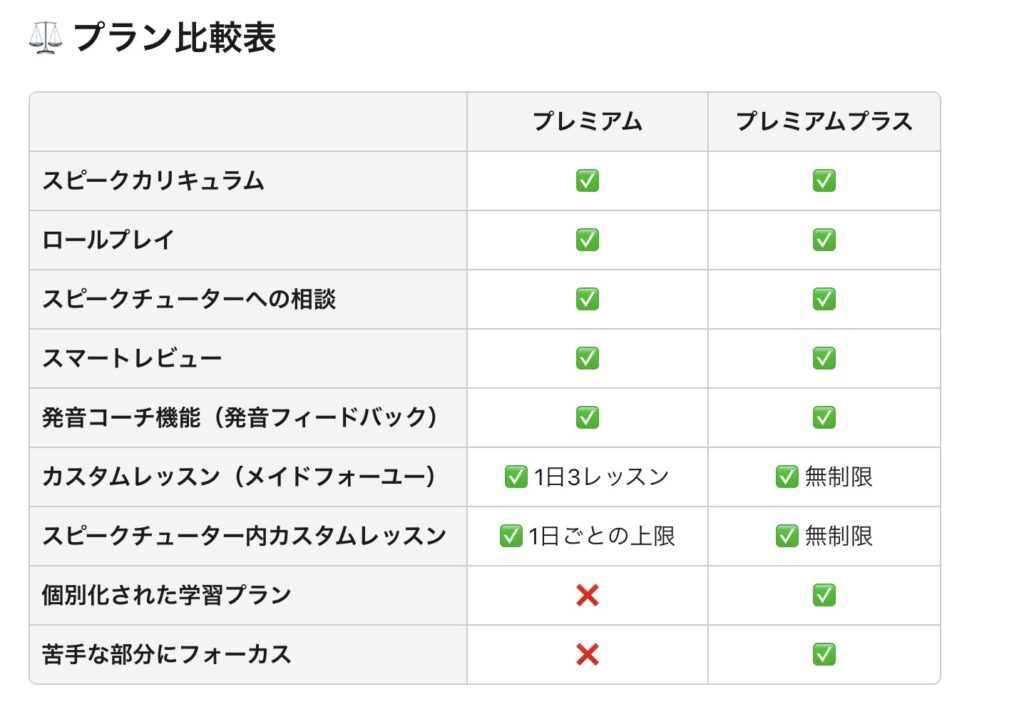Select the ロールプレイ row label
This screenshot has height=712, width=1024.
109,240
